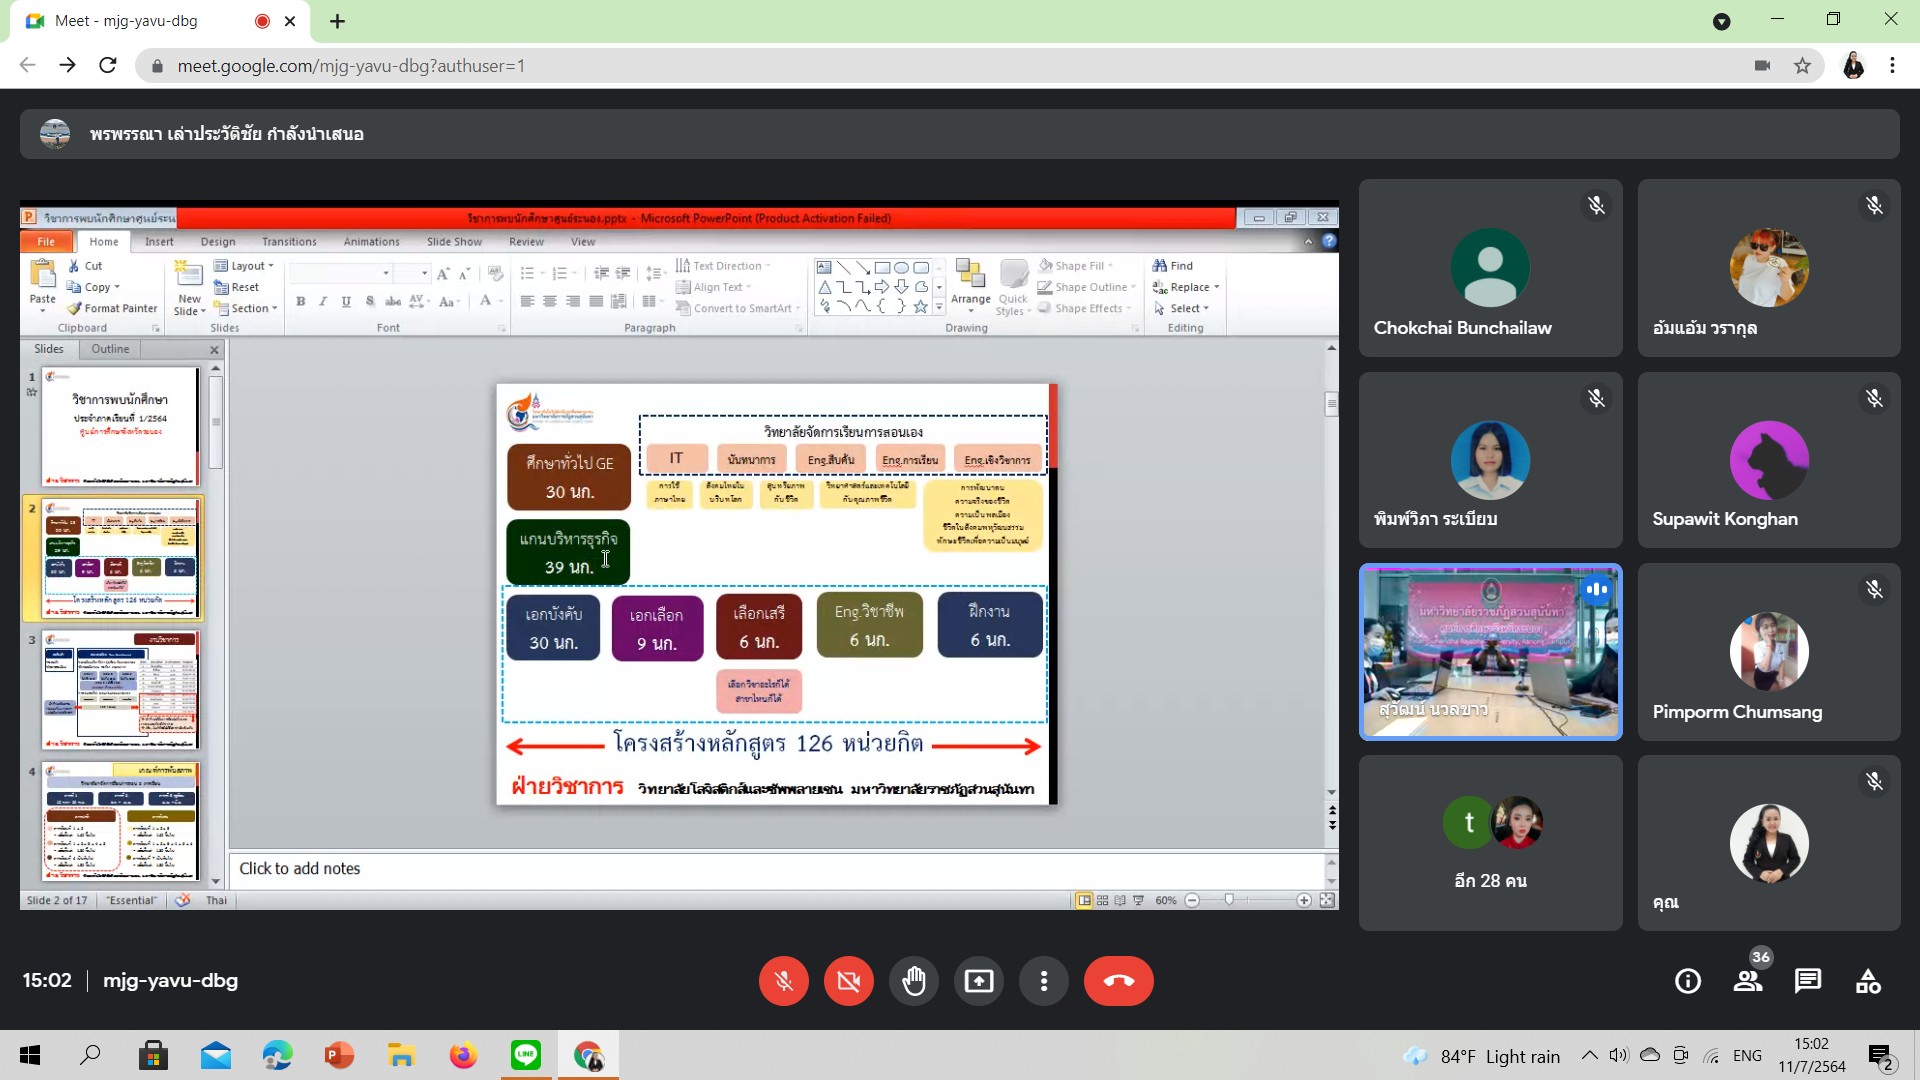The image size is (1920, 1080).
Task: Open the three-dot more options menu
Action: 1043,981
